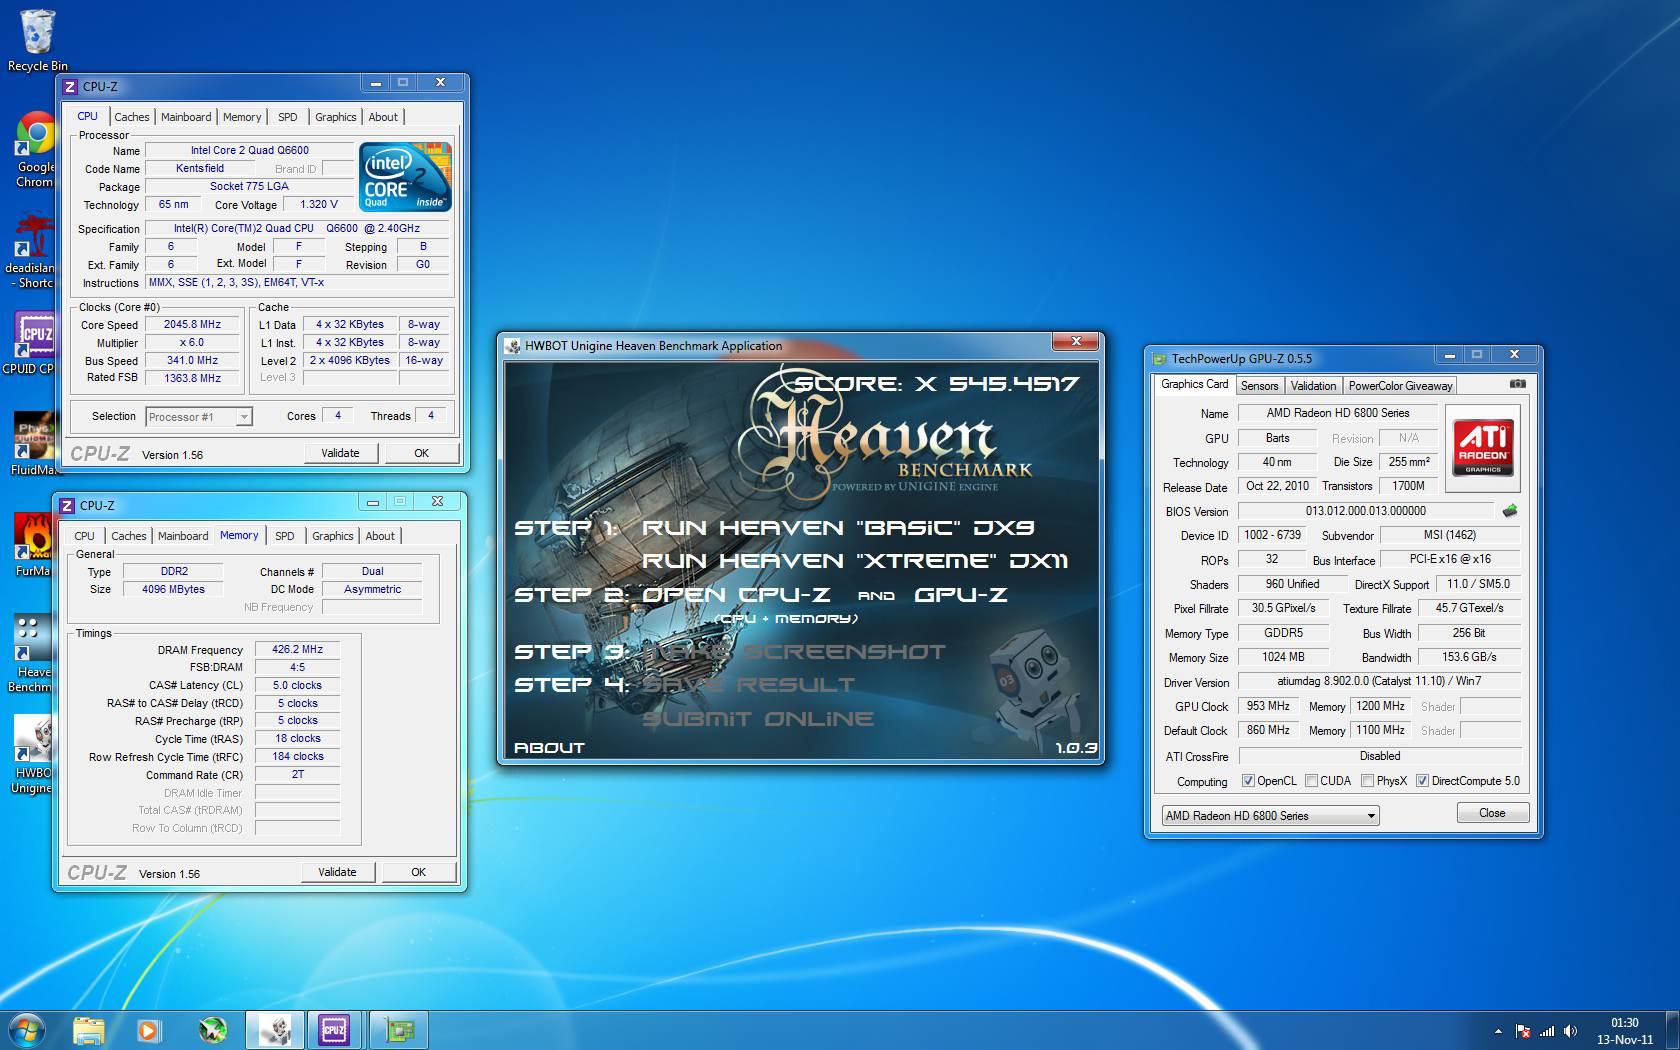The height and width of the screenshot is (1050, 1680).
Task: Click the HWBOT Heaven taskbar button
Action: pos(275,1030)
